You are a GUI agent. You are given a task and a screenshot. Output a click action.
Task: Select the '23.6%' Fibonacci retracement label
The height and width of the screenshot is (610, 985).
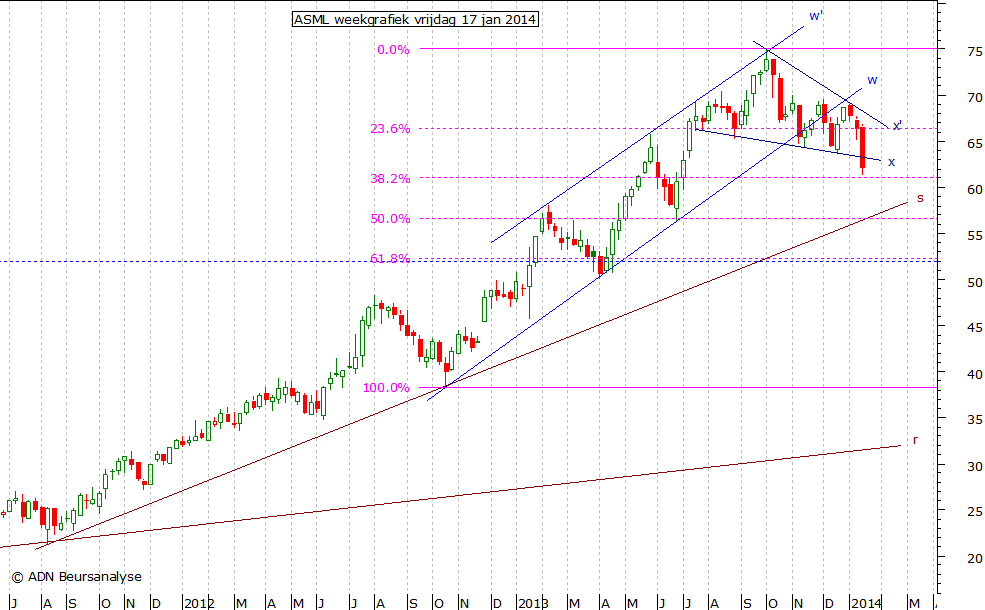click(390, 129)
